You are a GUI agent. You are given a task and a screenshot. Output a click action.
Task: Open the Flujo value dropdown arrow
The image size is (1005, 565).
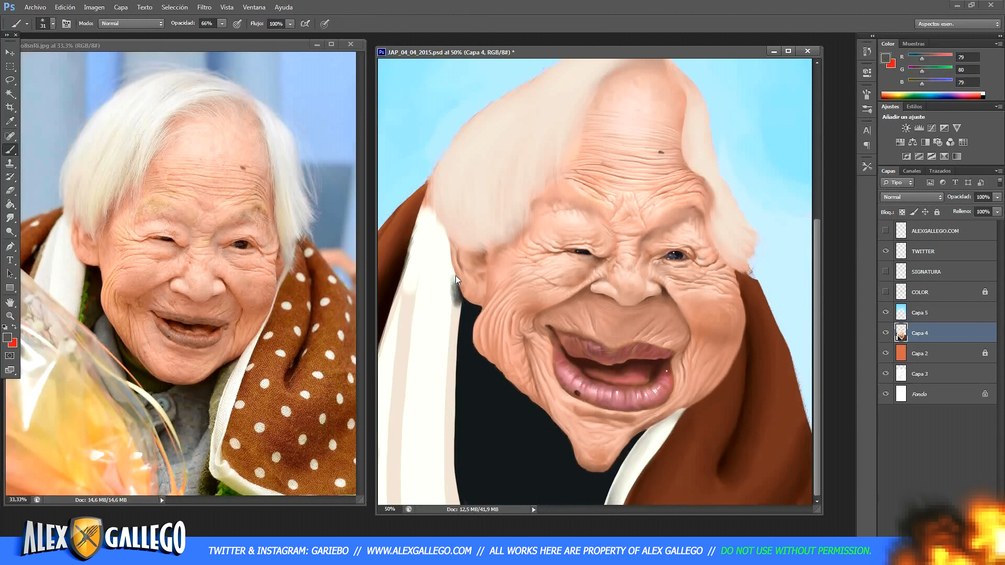click(290, 24)
